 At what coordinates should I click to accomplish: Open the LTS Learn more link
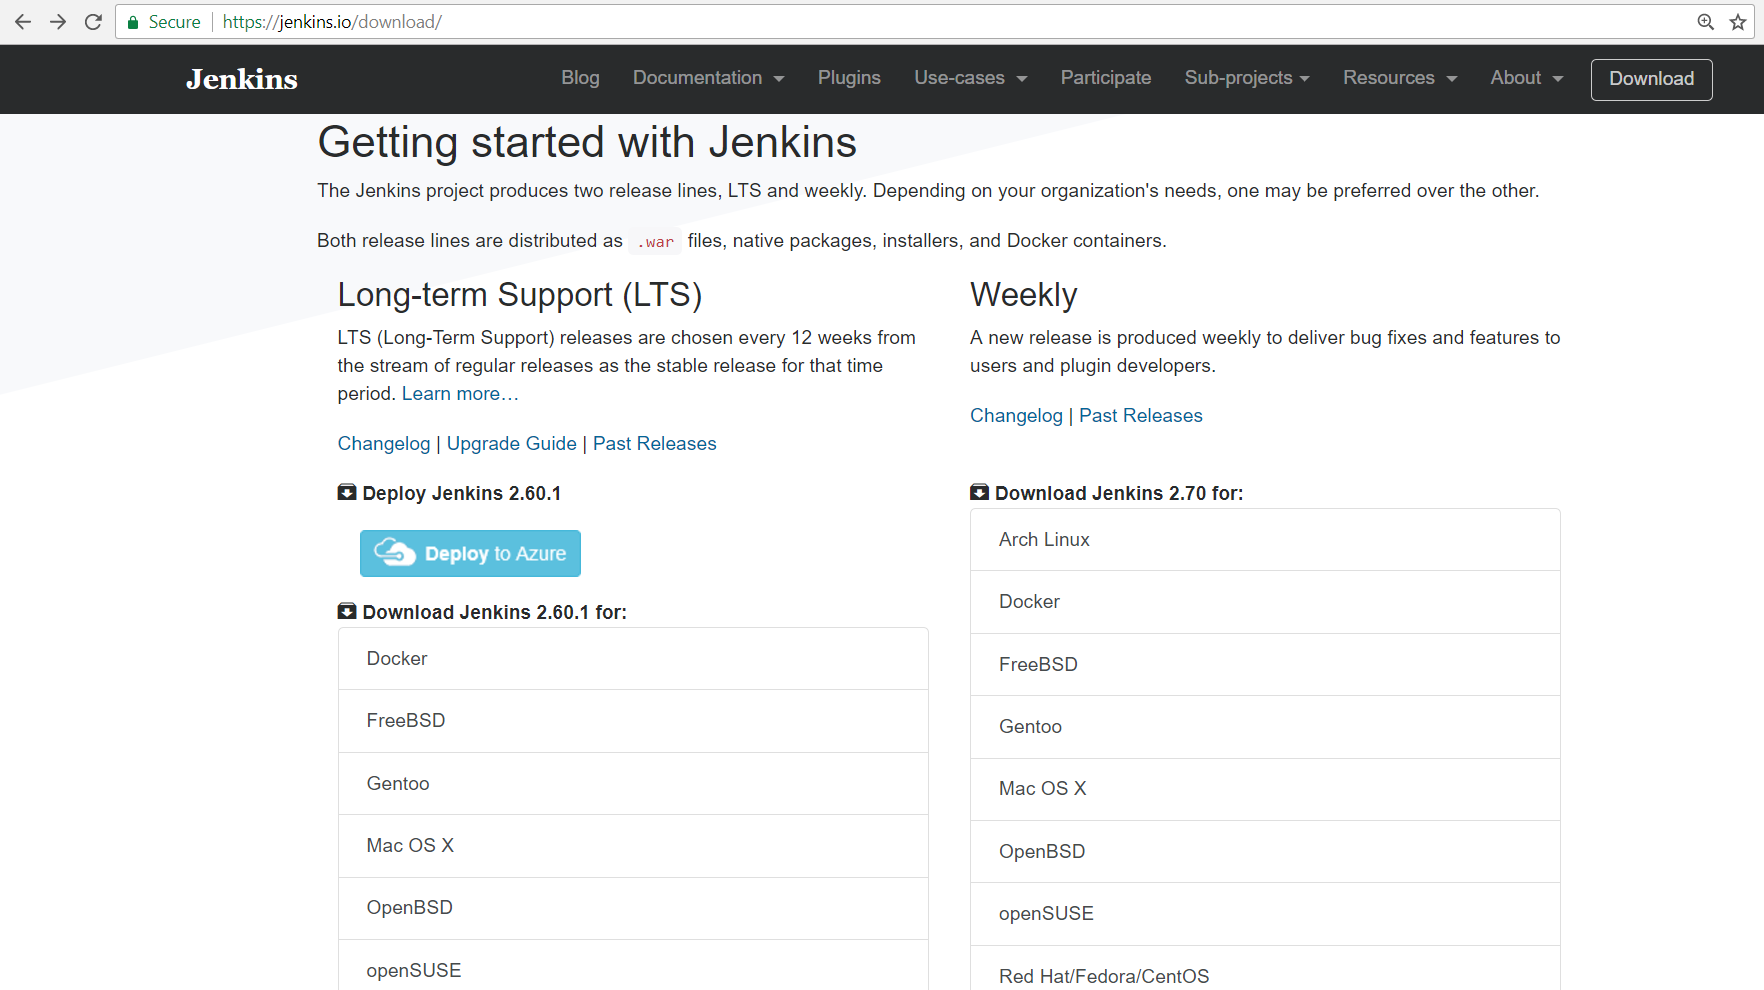(460, 394)
